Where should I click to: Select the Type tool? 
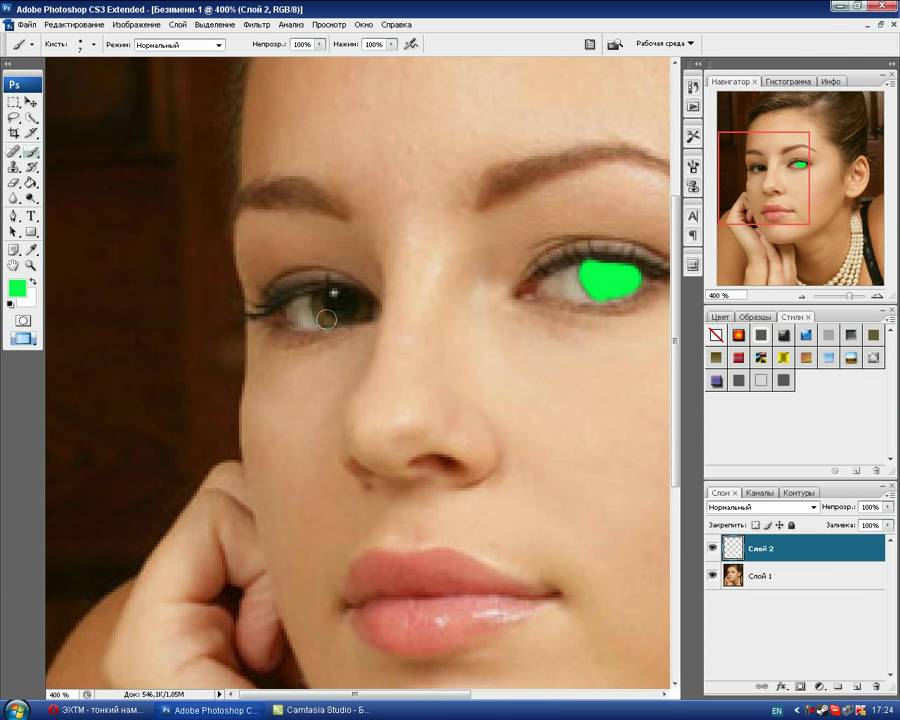click(31, 216)
